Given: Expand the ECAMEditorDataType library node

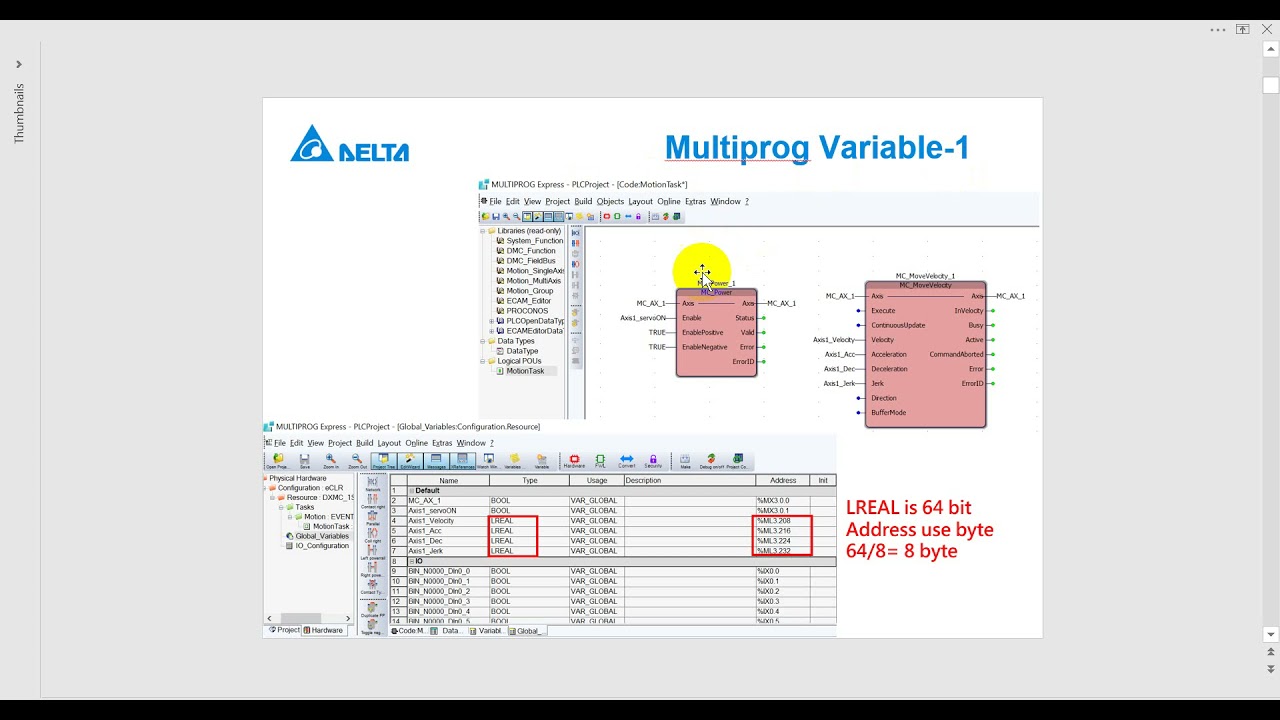Looking at the screenshot, I should [491, 331].
